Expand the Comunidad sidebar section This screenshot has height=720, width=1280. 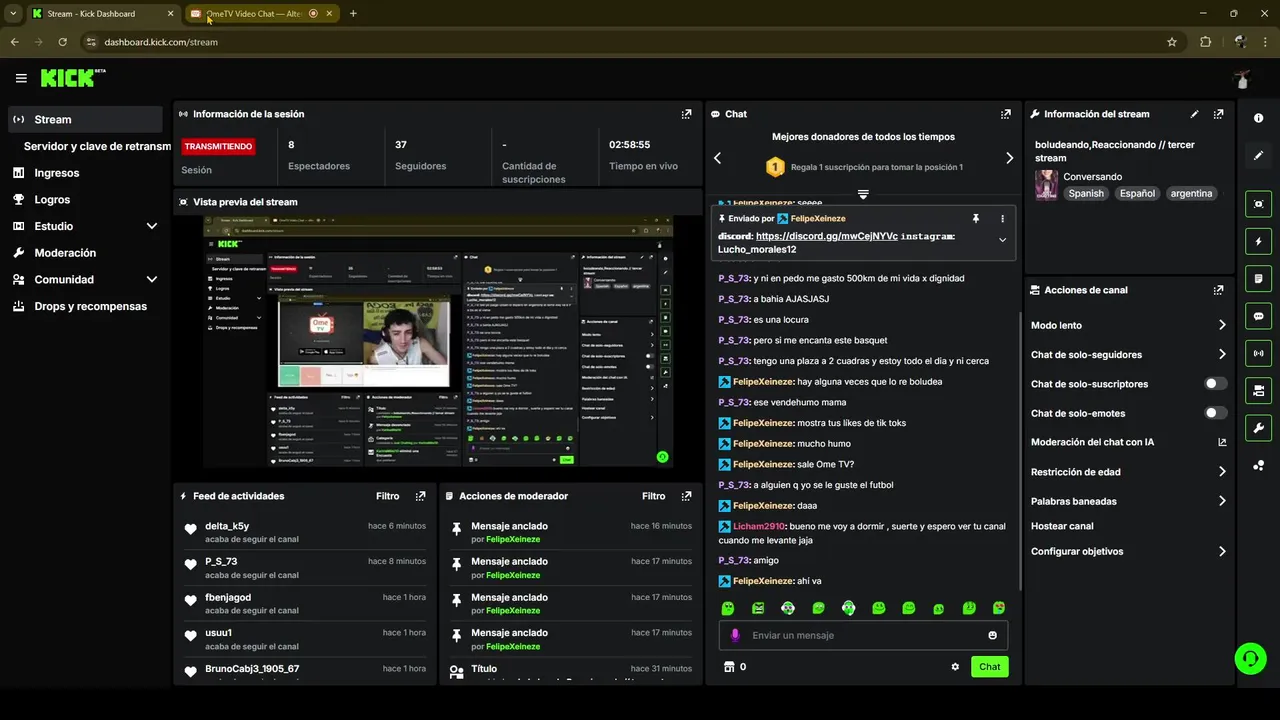click(x=152, y=280)
